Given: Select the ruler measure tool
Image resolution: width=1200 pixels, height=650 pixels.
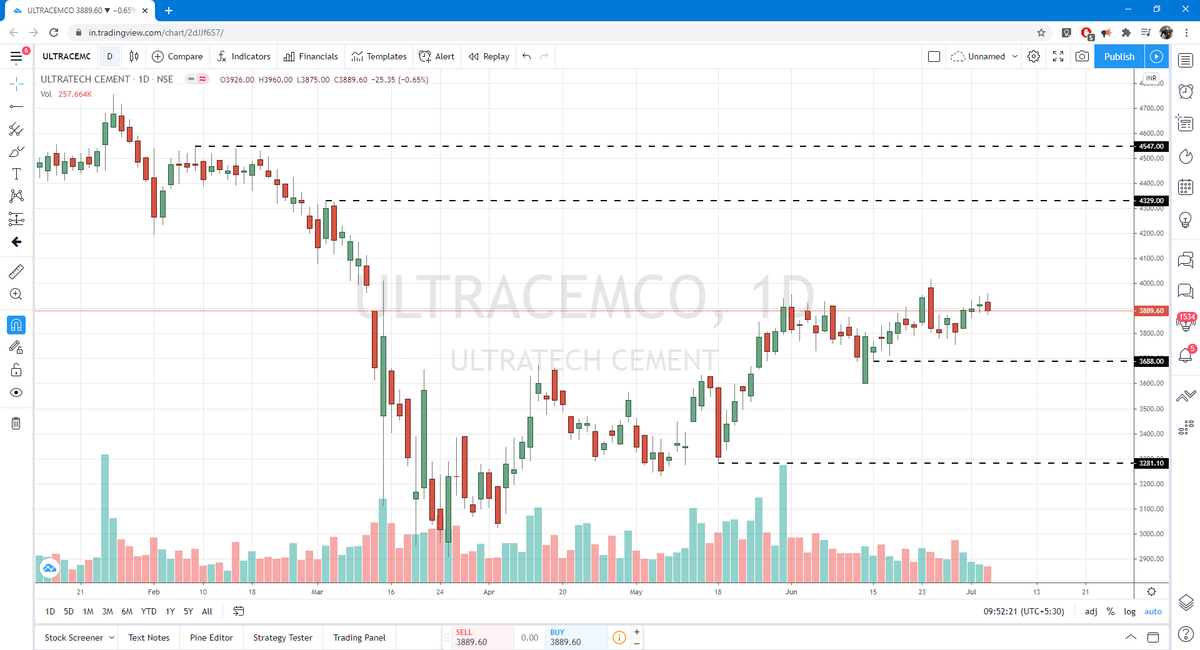Looking at the screenshot, I should click(16, 271).
